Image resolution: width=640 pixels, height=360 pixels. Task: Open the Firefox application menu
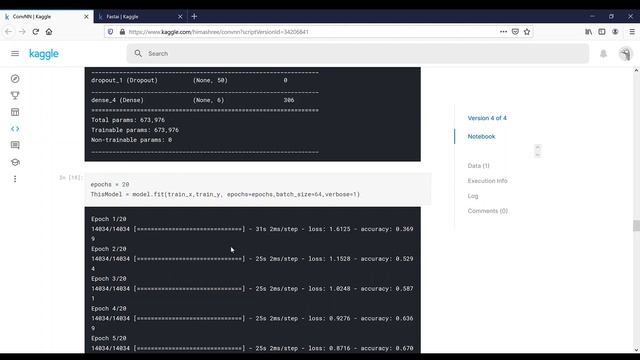pyautogui.click(x=632, y=31)
